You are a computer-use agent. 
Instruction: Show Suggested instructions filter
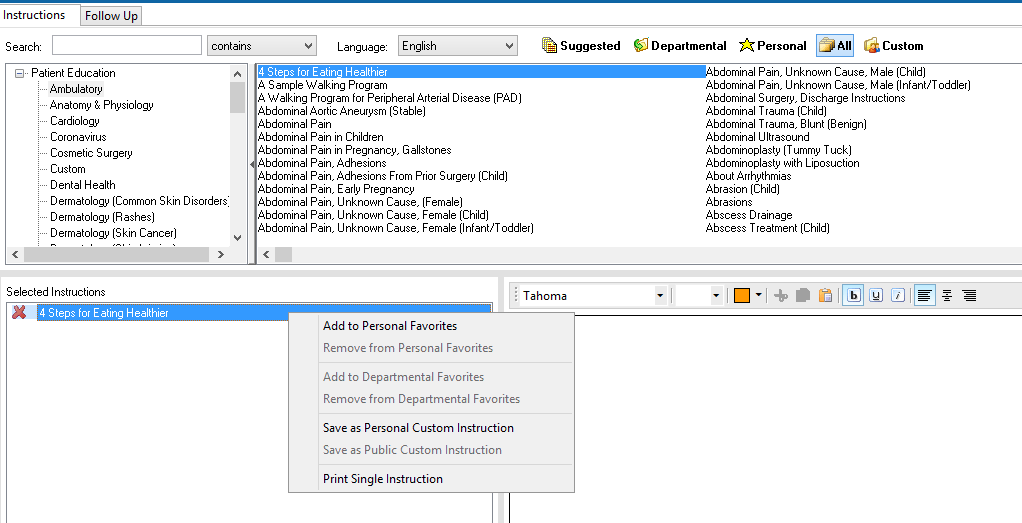click(x=581, y=46)
